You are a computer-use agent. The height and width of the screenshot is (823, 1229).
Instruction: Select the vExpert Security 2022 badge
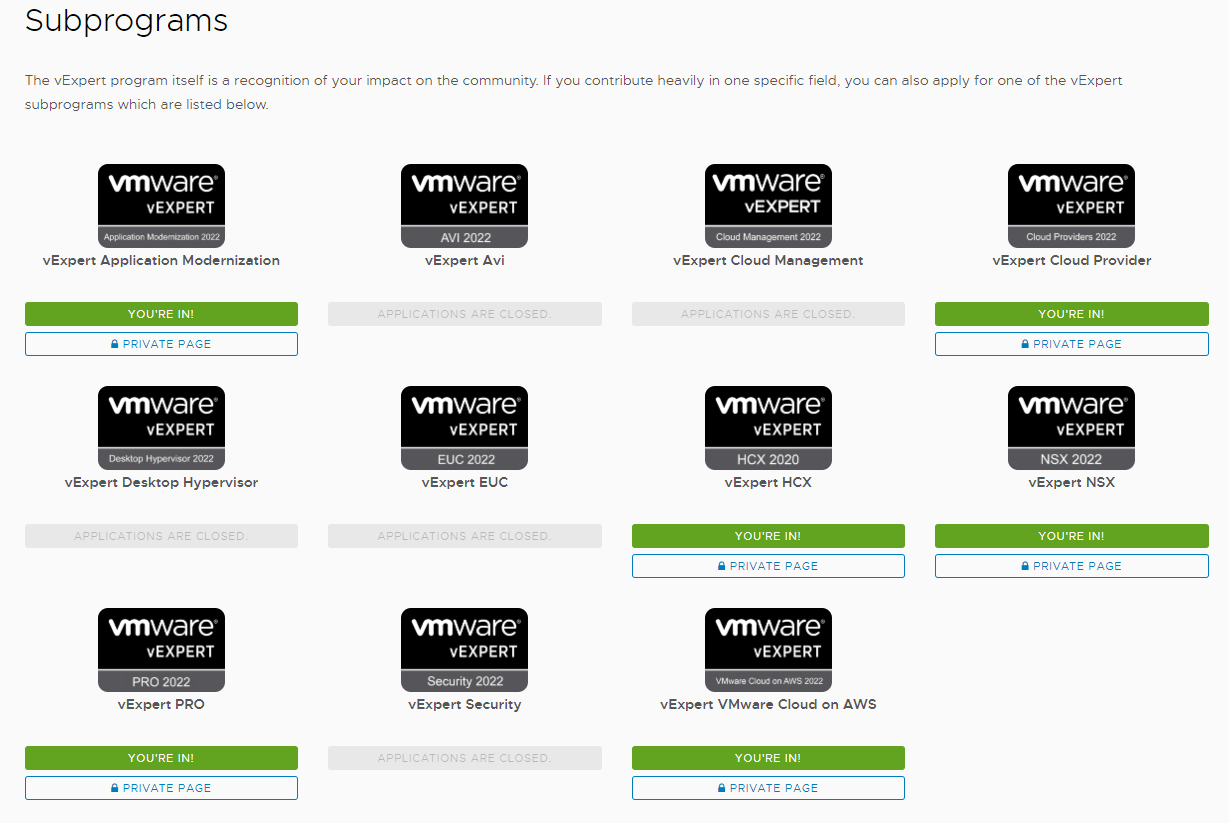(x=464, y=650)
